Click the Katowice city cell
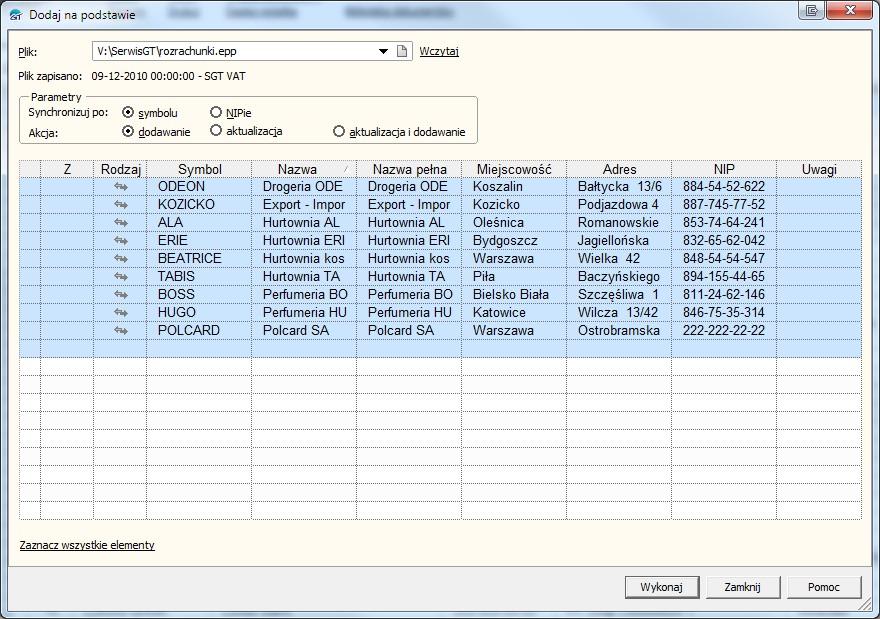This screenshot has width=880, height=619. 514,312
